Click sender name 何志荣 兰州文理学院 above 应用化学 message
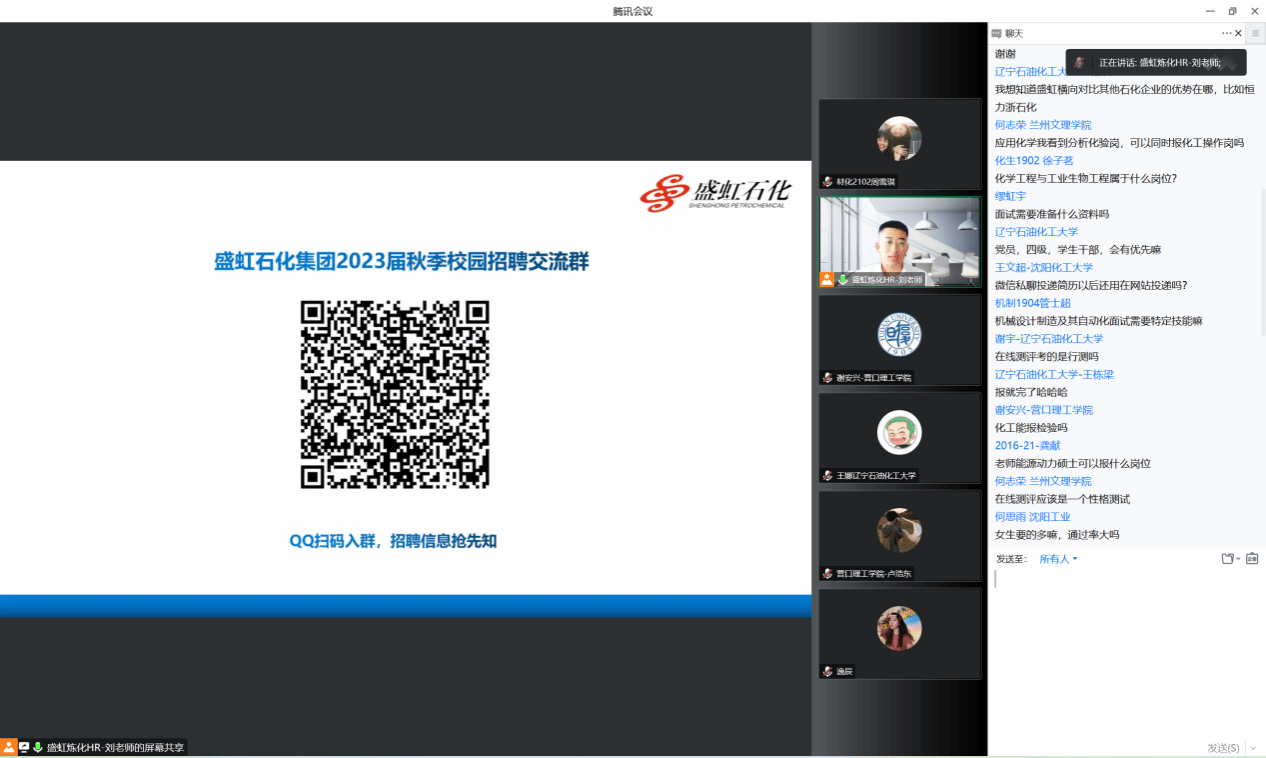 tap(1043, 125)
